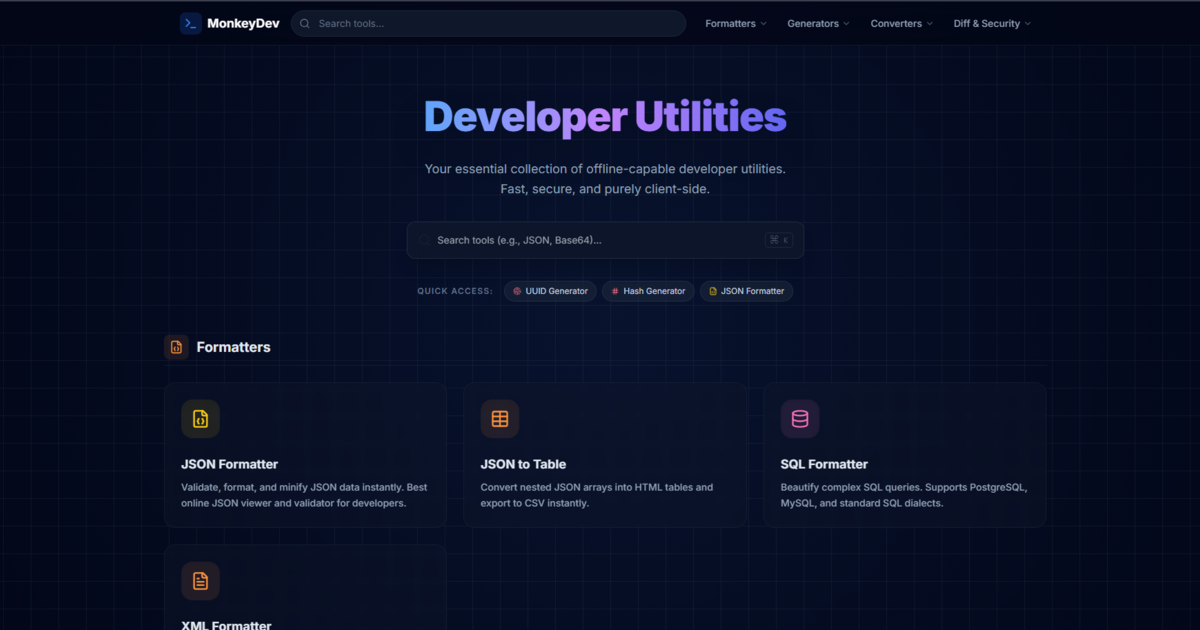Click the magnifier icon in the header search
1200x630 pixels.
[305, 24]
